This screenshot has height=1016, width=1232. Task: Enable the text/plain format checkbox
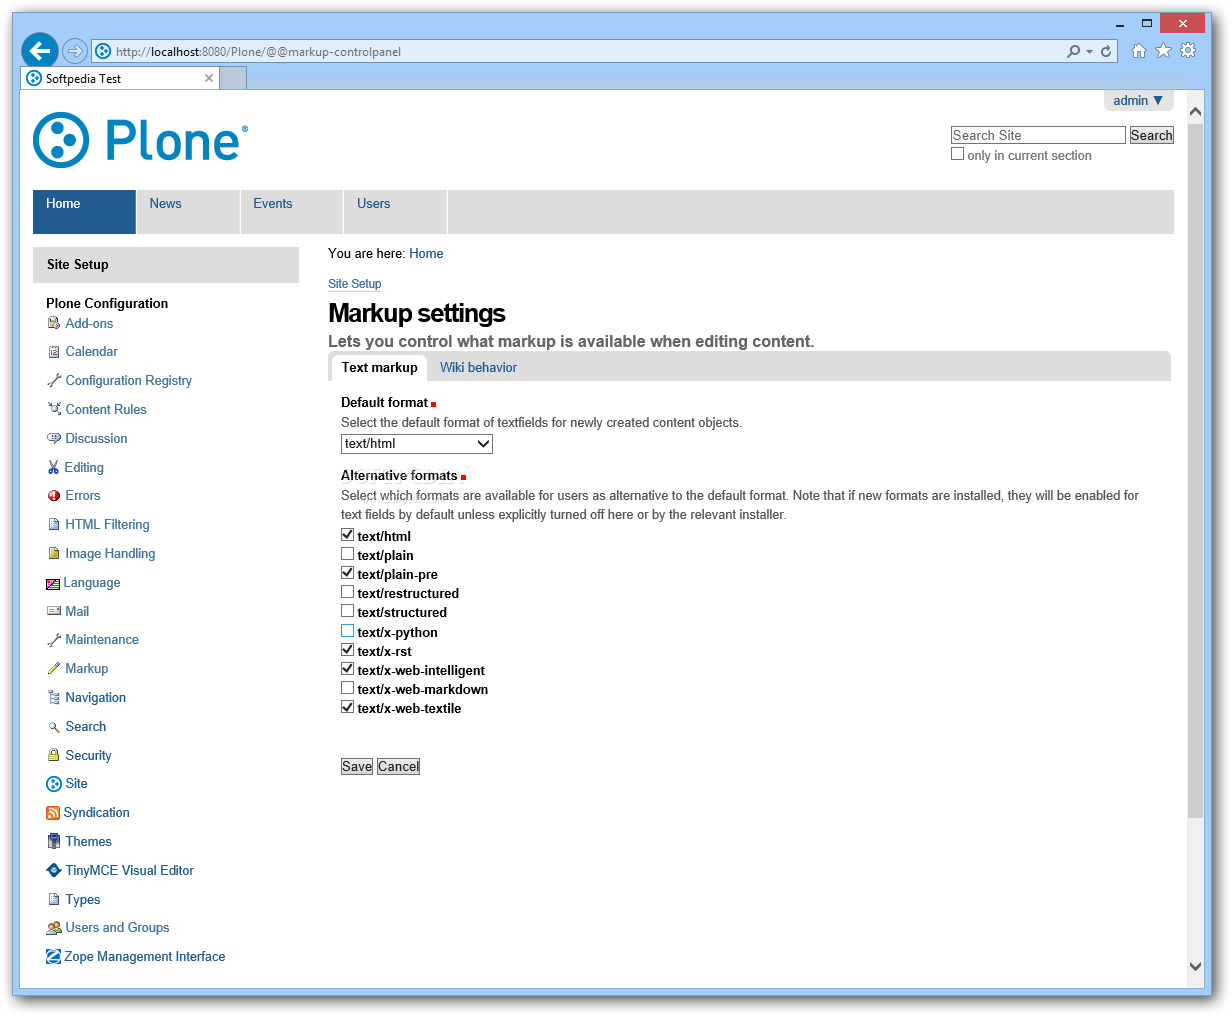[x=347, y=554]
